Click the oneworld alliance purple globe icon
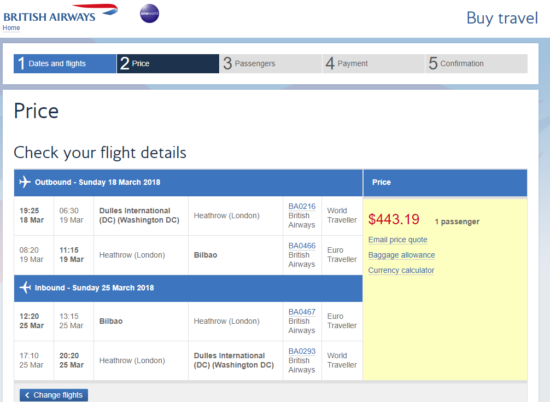Viewport: 550px width, 402px height. click(x=149, y=13)
